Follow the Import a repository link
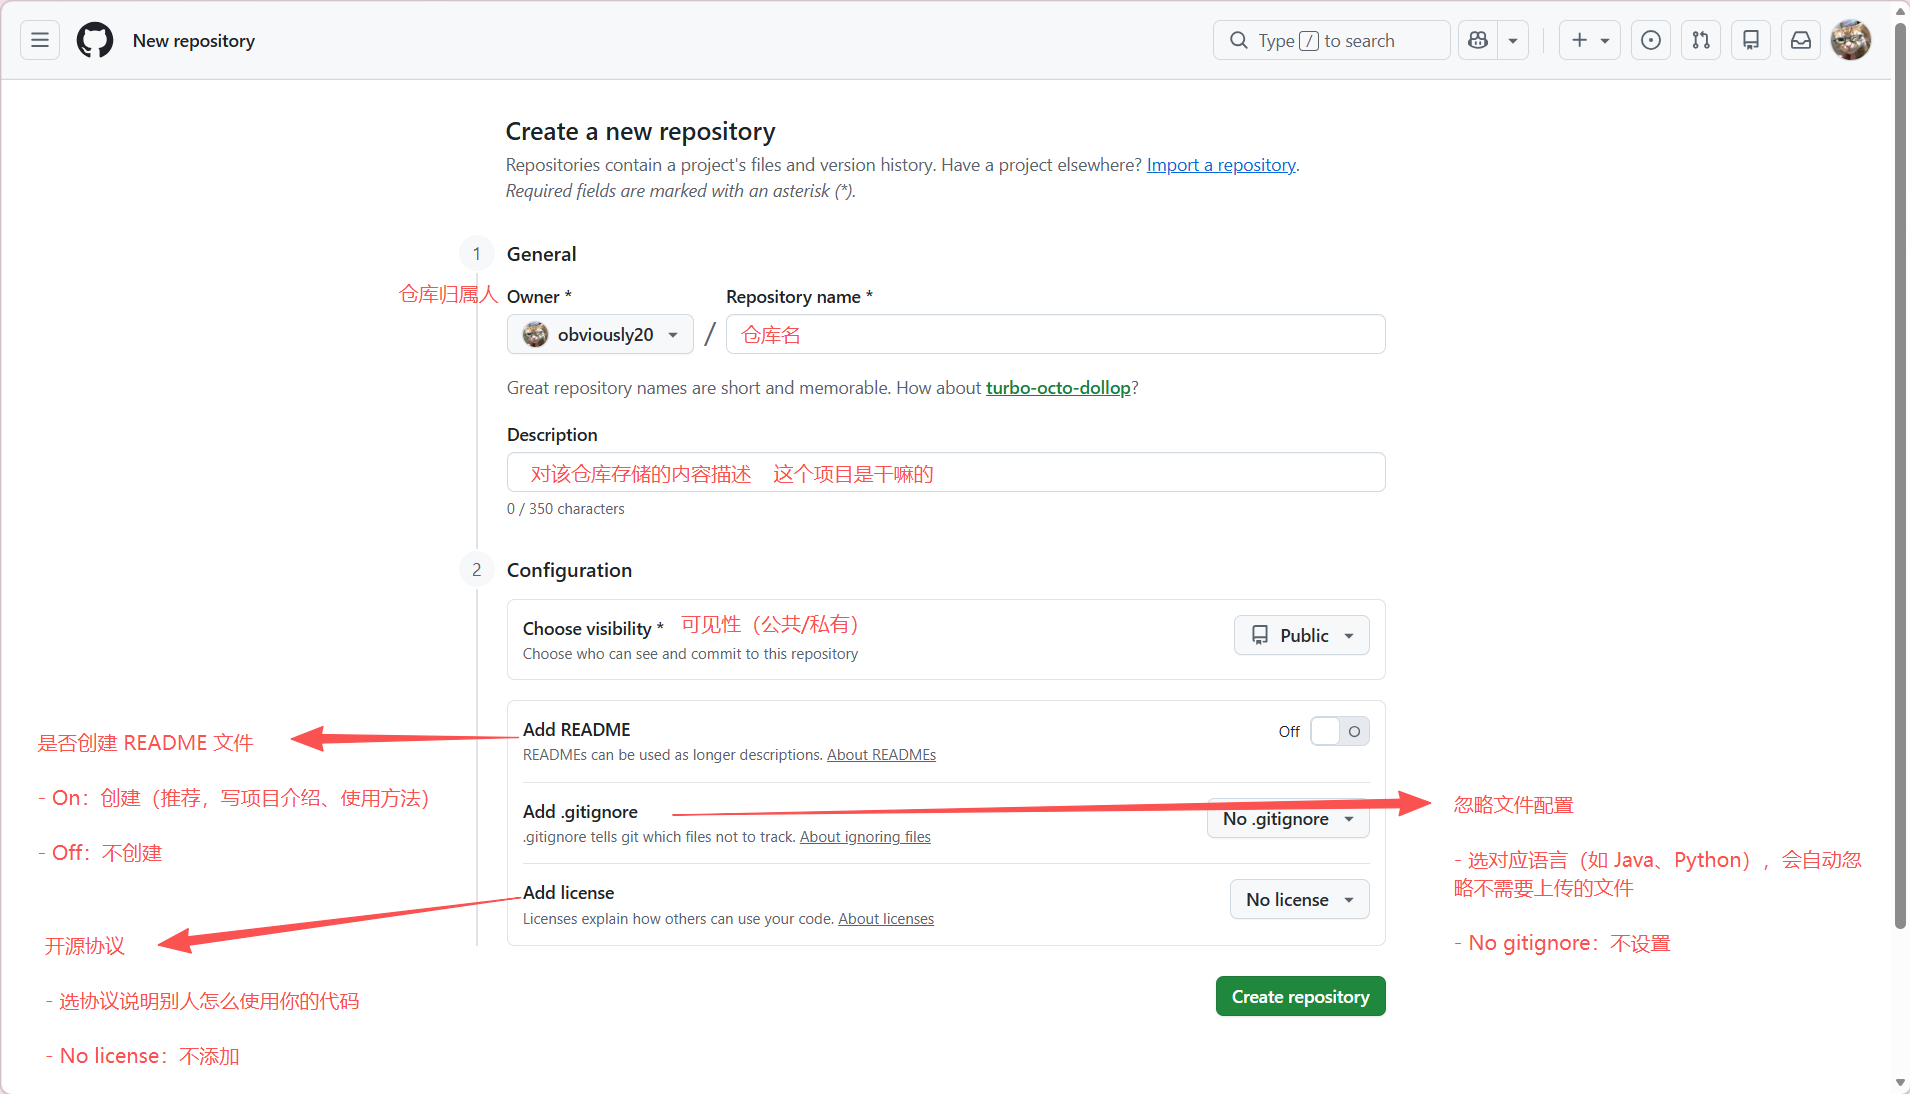The width and height of the screenshot is (1910, 1094). pyautogui.click(x=1221, y=165)
